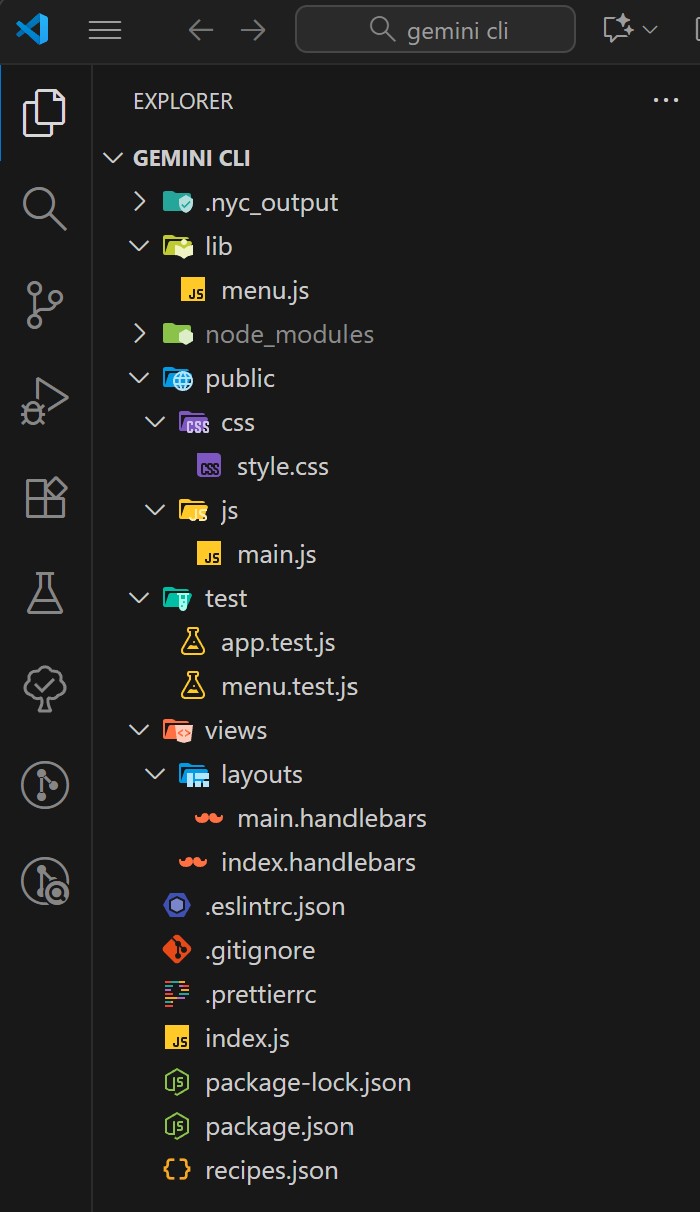Open the package.json file
This screenshot has height=1212, width=700.
tap(279, 1126)
